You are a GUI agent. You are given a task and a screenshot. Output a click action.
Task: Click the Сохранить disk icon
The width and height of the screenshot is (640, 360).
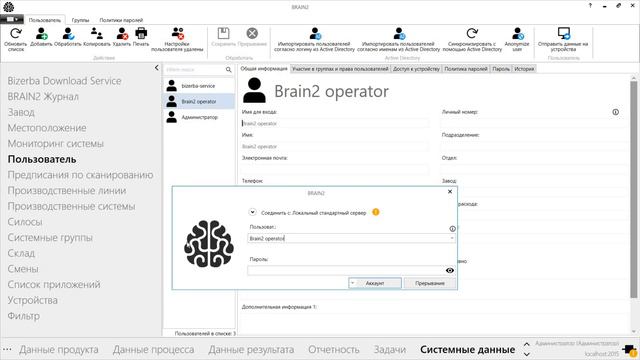tap(223, 33)
